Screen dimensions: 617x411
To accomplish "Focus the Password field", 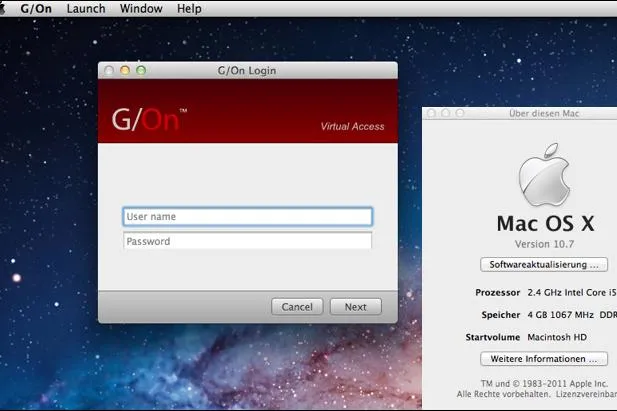I will 248,241.
